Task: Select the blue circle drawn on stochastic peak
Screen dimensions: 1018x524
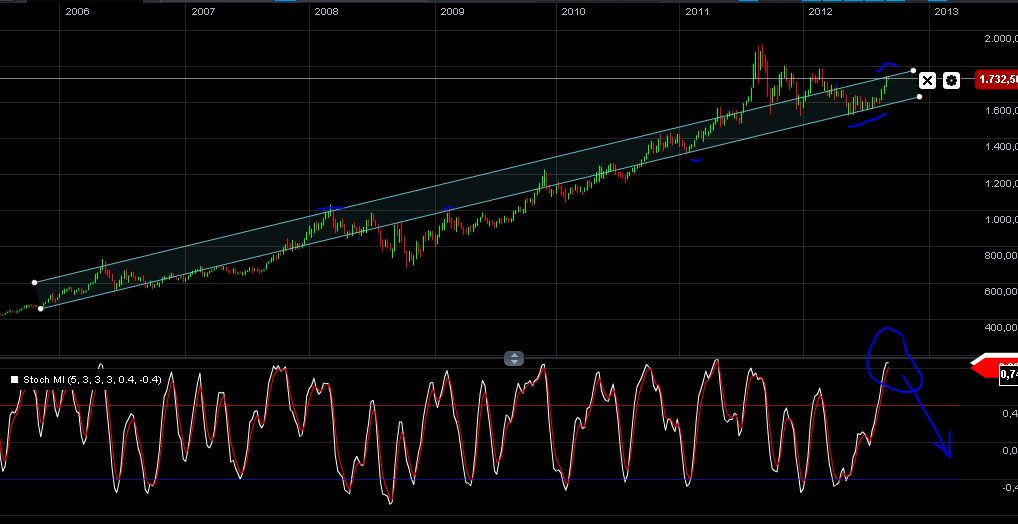Action: (x=893, y=360)
